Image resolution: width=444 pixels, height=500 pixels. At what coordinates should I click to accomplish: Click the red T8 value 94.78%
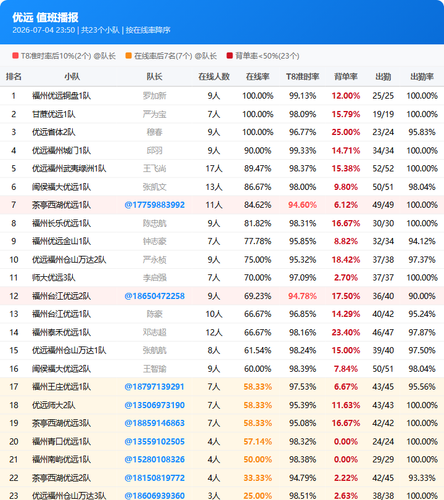[303, 296]
